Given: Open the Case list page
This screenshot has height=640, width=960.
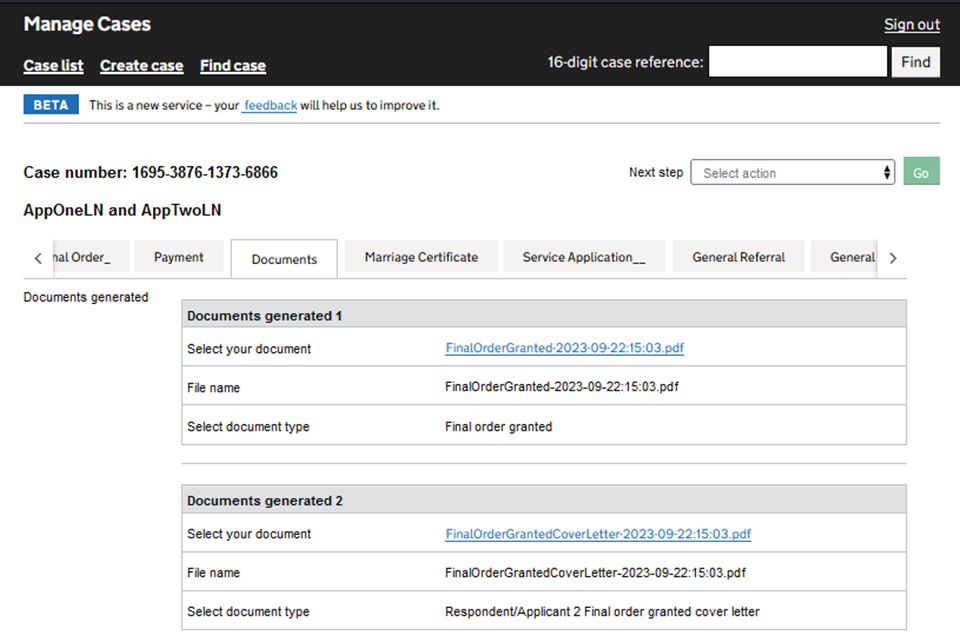Looking at the screenshot, I should (53, 66).
